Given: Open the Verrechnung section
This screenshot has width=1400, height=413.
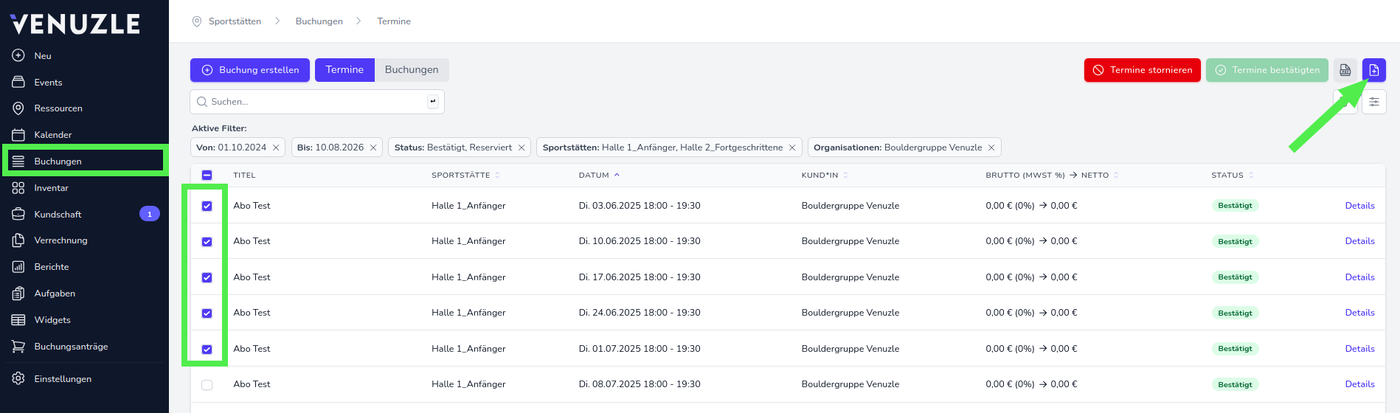Looking at the screenshot, I should point(61,240).
